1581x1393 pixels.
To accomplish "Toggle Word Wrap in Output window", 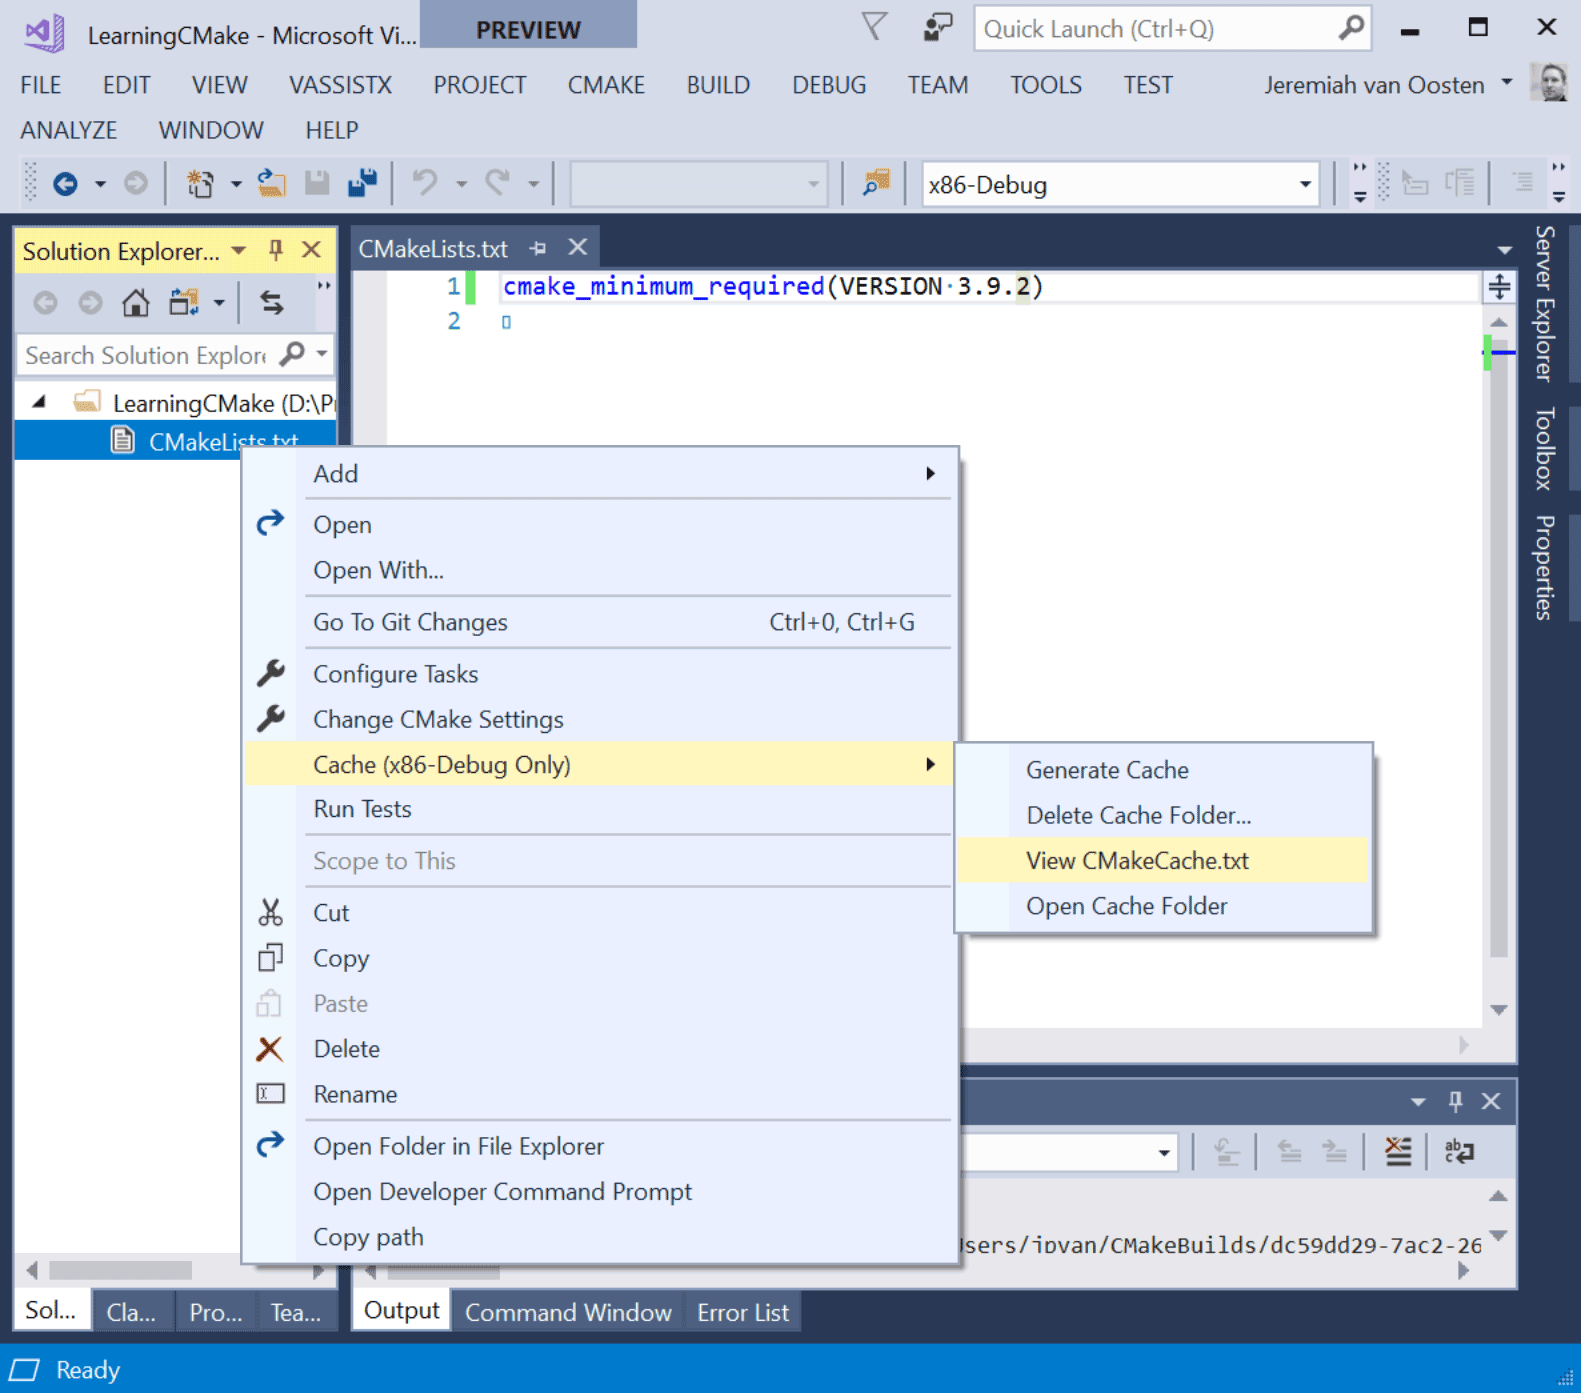I will pyautogui.click(x=1459, y=1152).
